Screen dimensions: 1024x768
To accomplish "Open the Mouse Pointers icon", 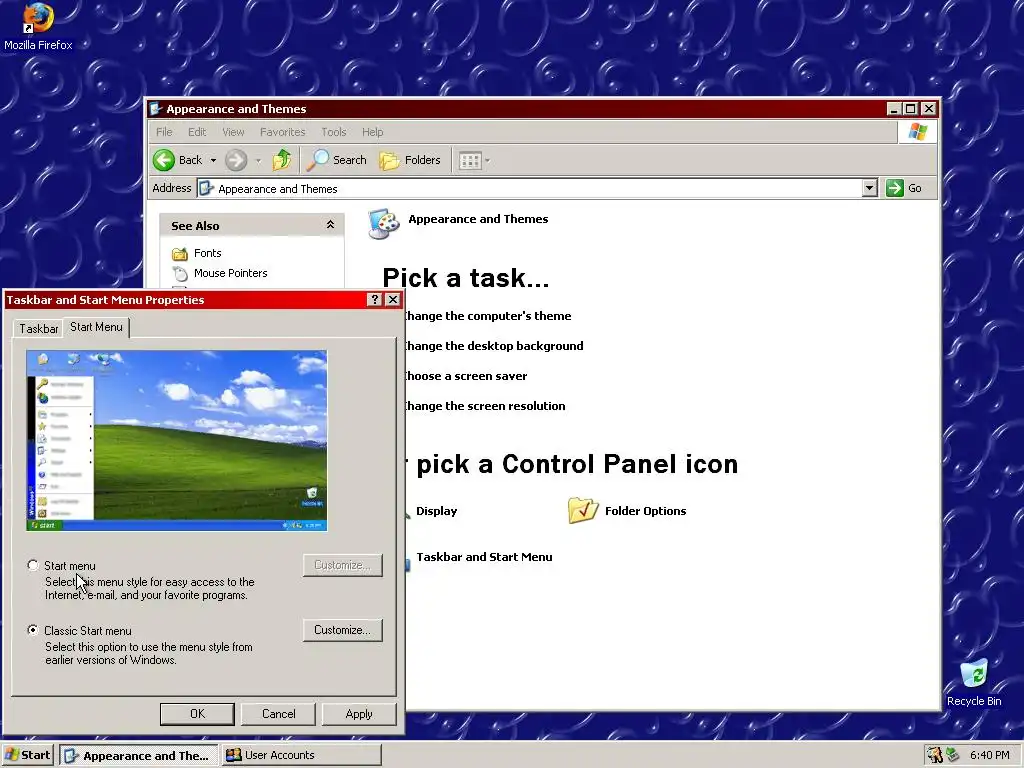I will click(180, 273).
